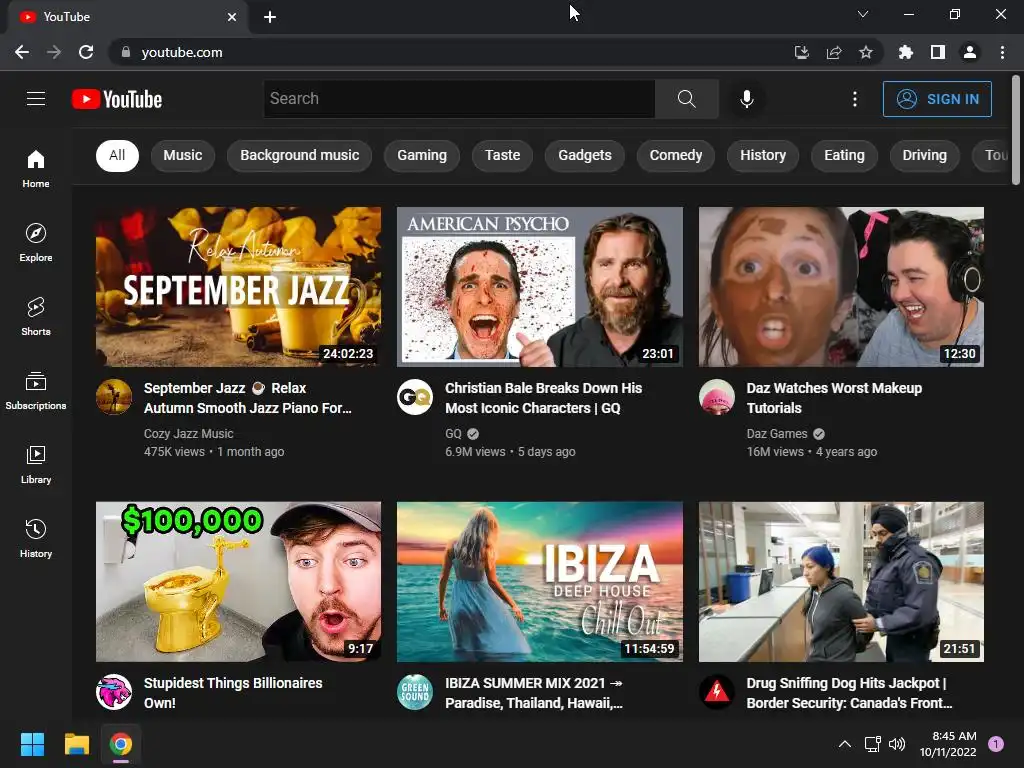Image resolution: width=1024 pixels, height=768 pixels.
Task: Go to Home in sidebar
Action: 36,169
